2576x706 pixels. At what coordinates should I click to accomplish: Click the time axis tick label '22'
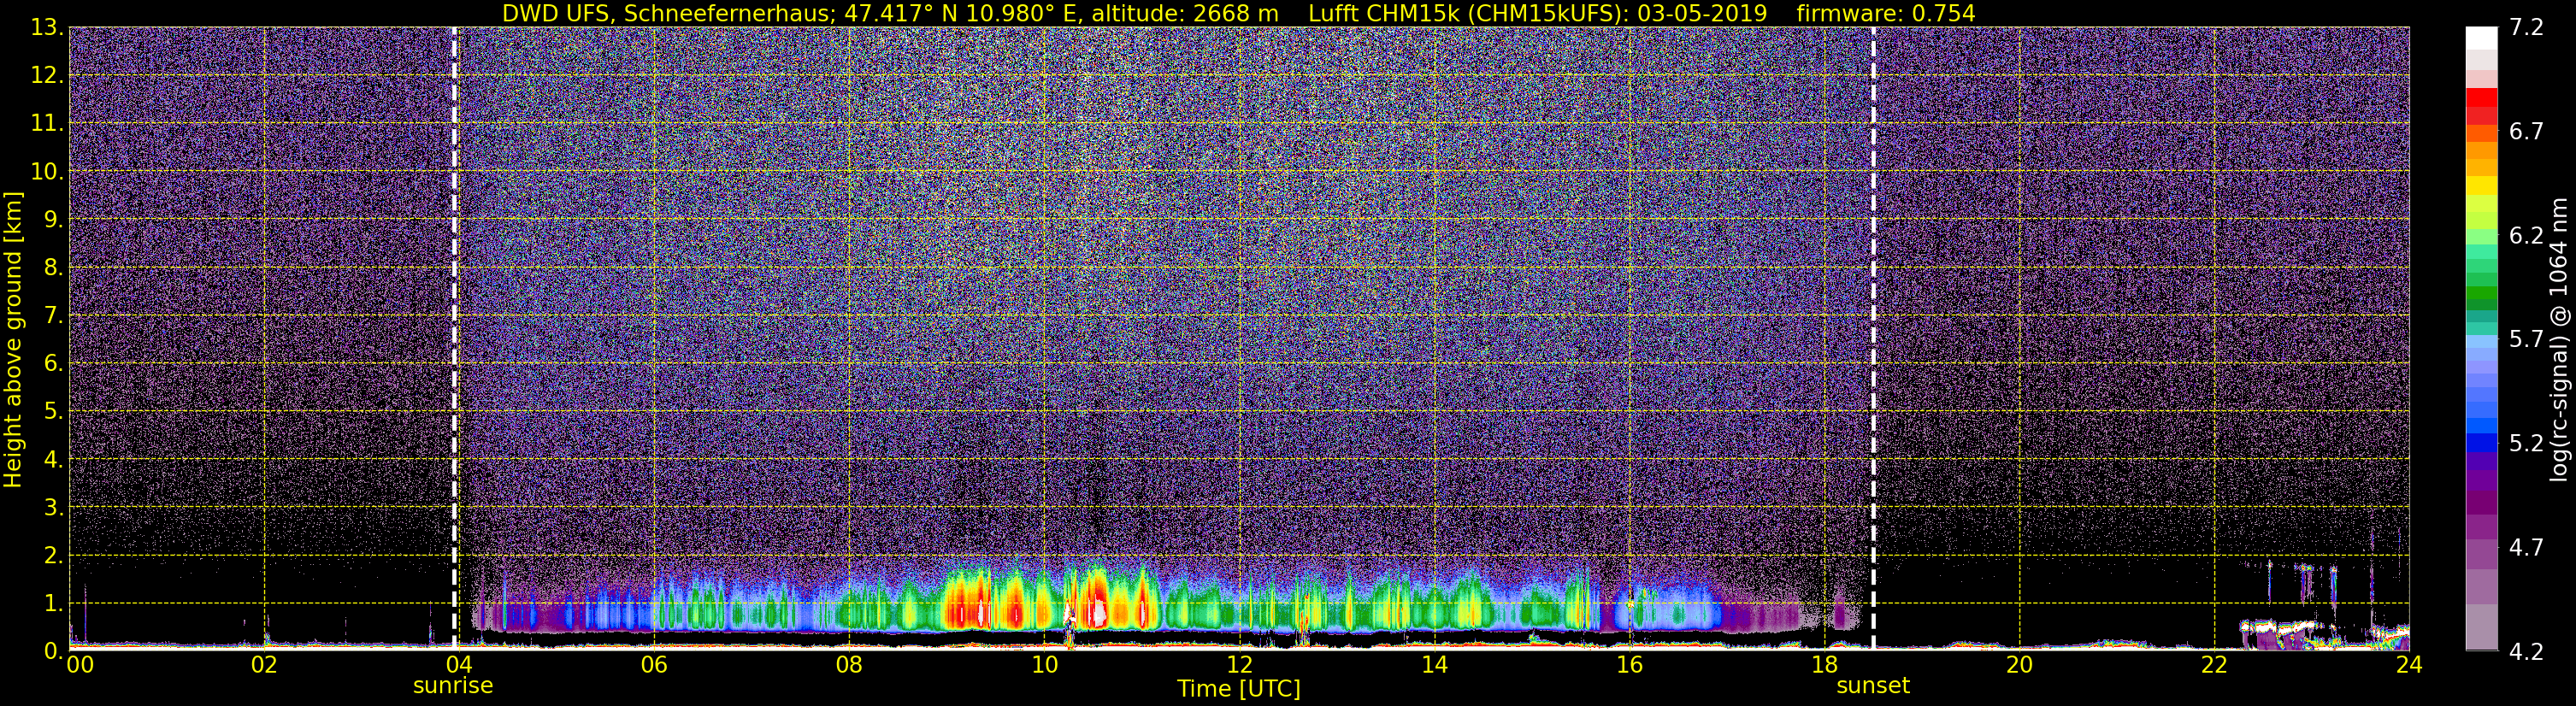[x=2214, y=665]
